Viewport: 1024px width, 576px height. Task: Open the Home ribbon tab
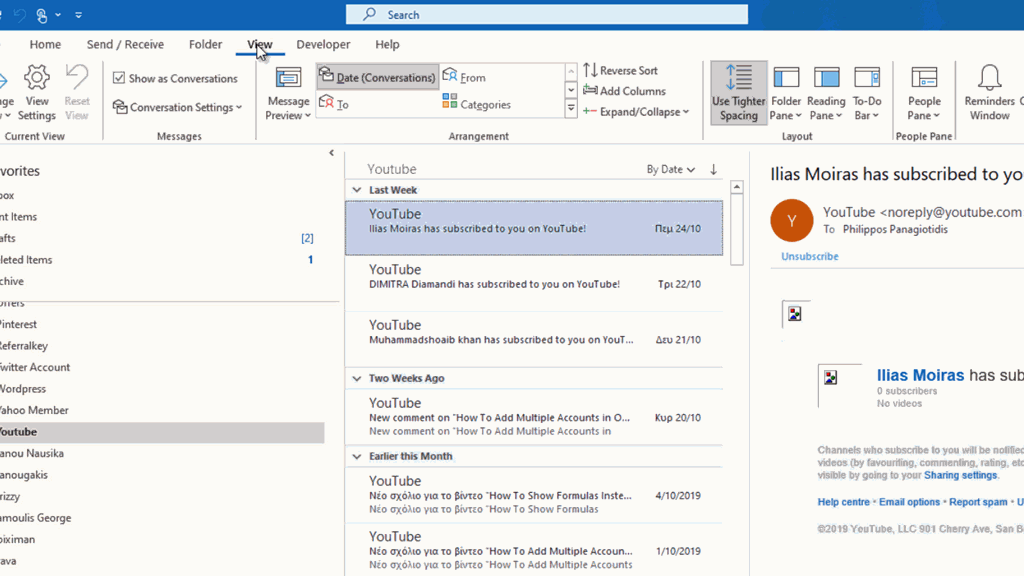[x=46, y=44]
